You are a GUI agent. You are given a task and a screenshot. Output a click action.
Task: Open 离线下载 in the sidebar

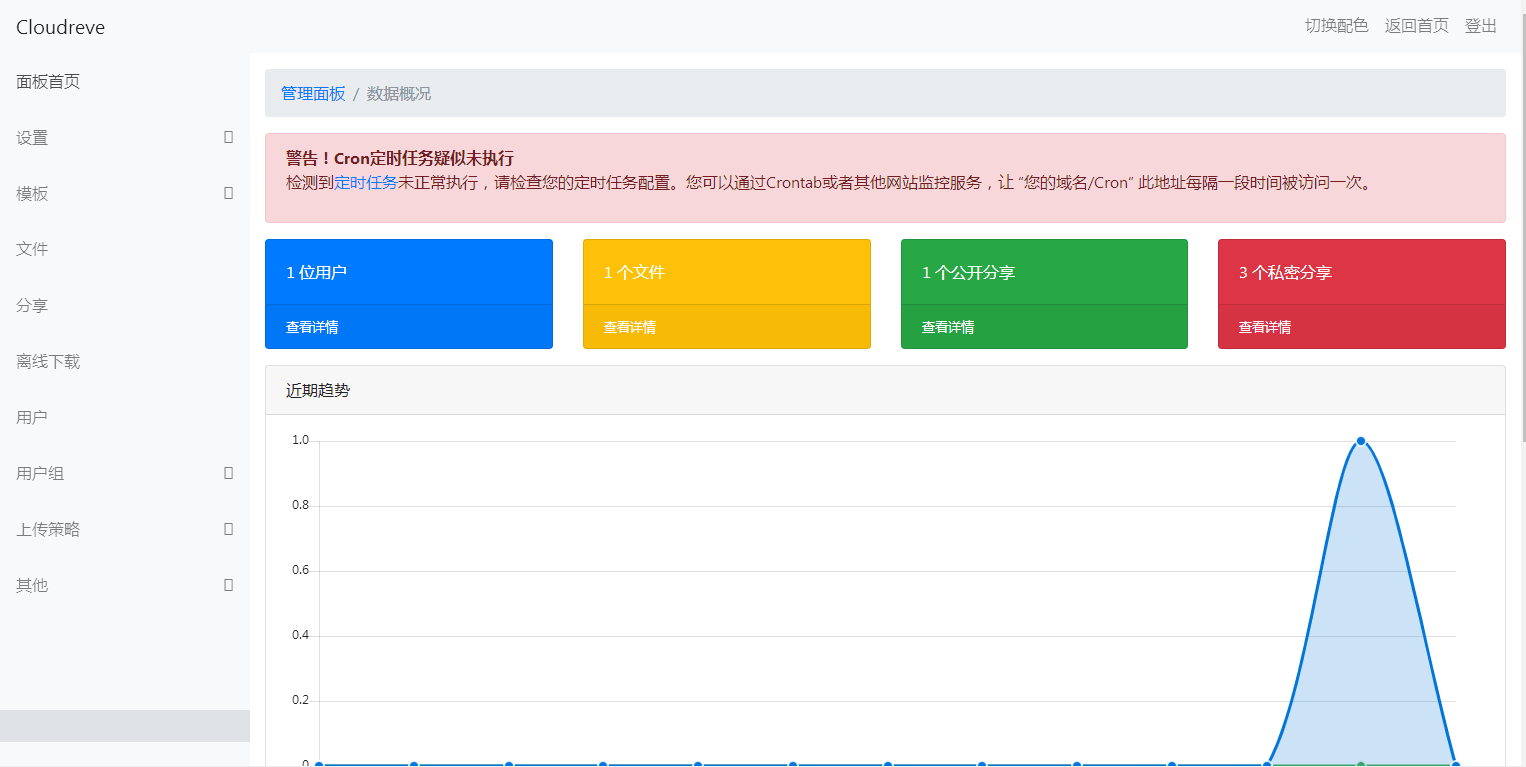(48, 362)
